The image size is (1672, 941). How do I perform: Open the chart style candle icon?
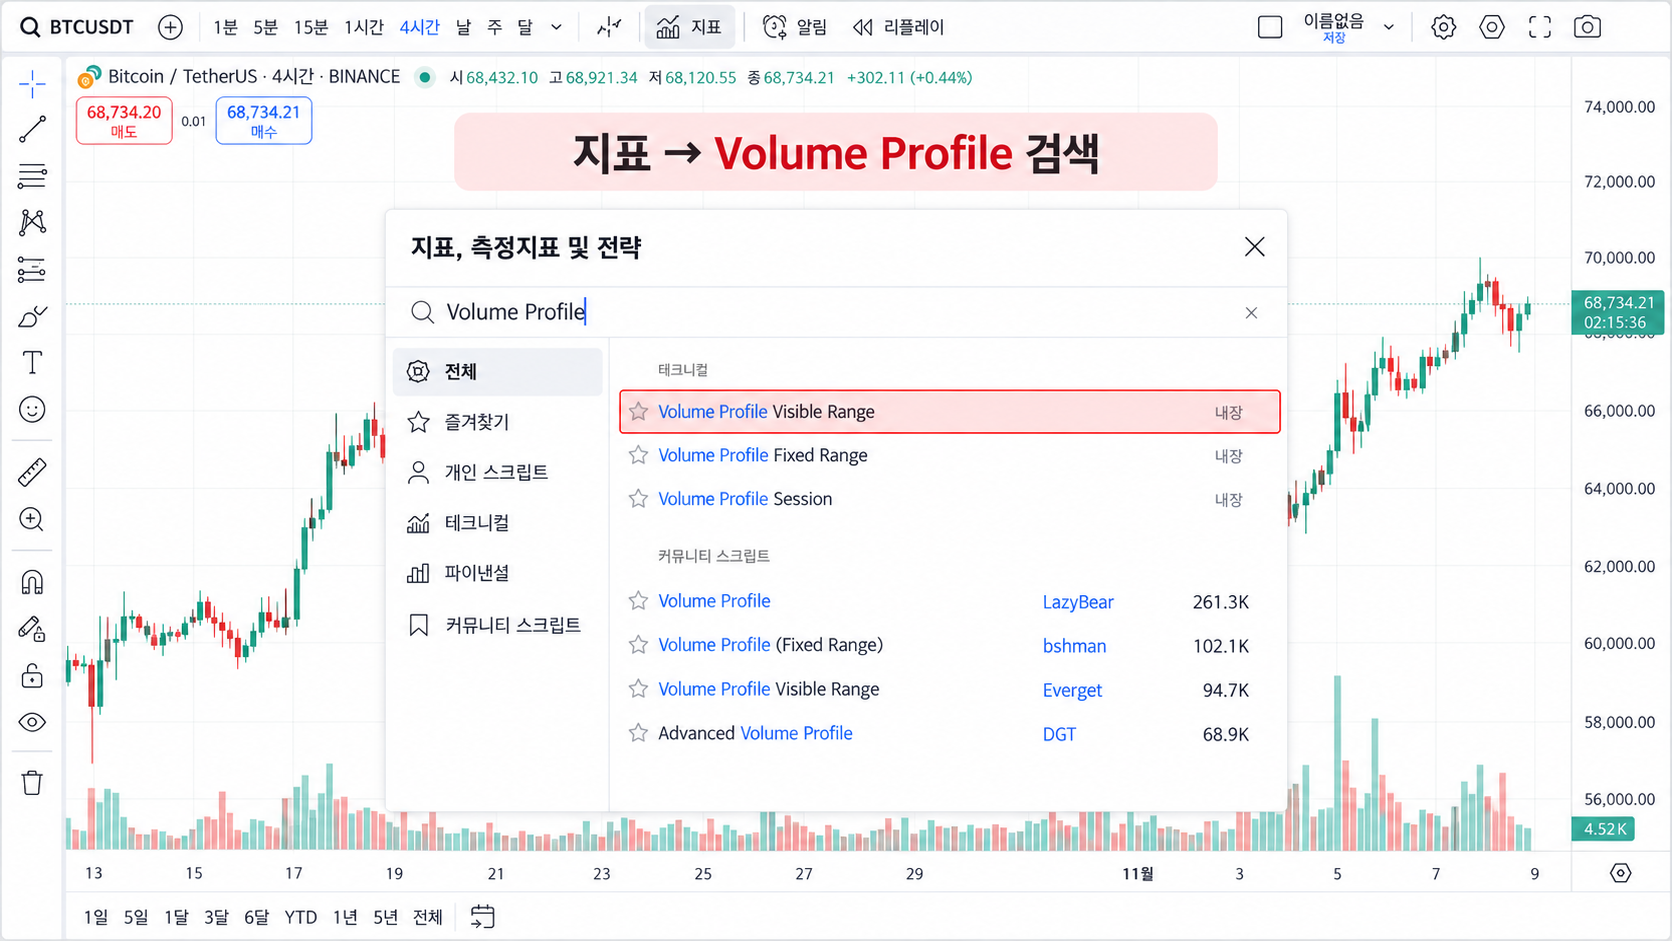pyautogui.click(x=608, y=27)
